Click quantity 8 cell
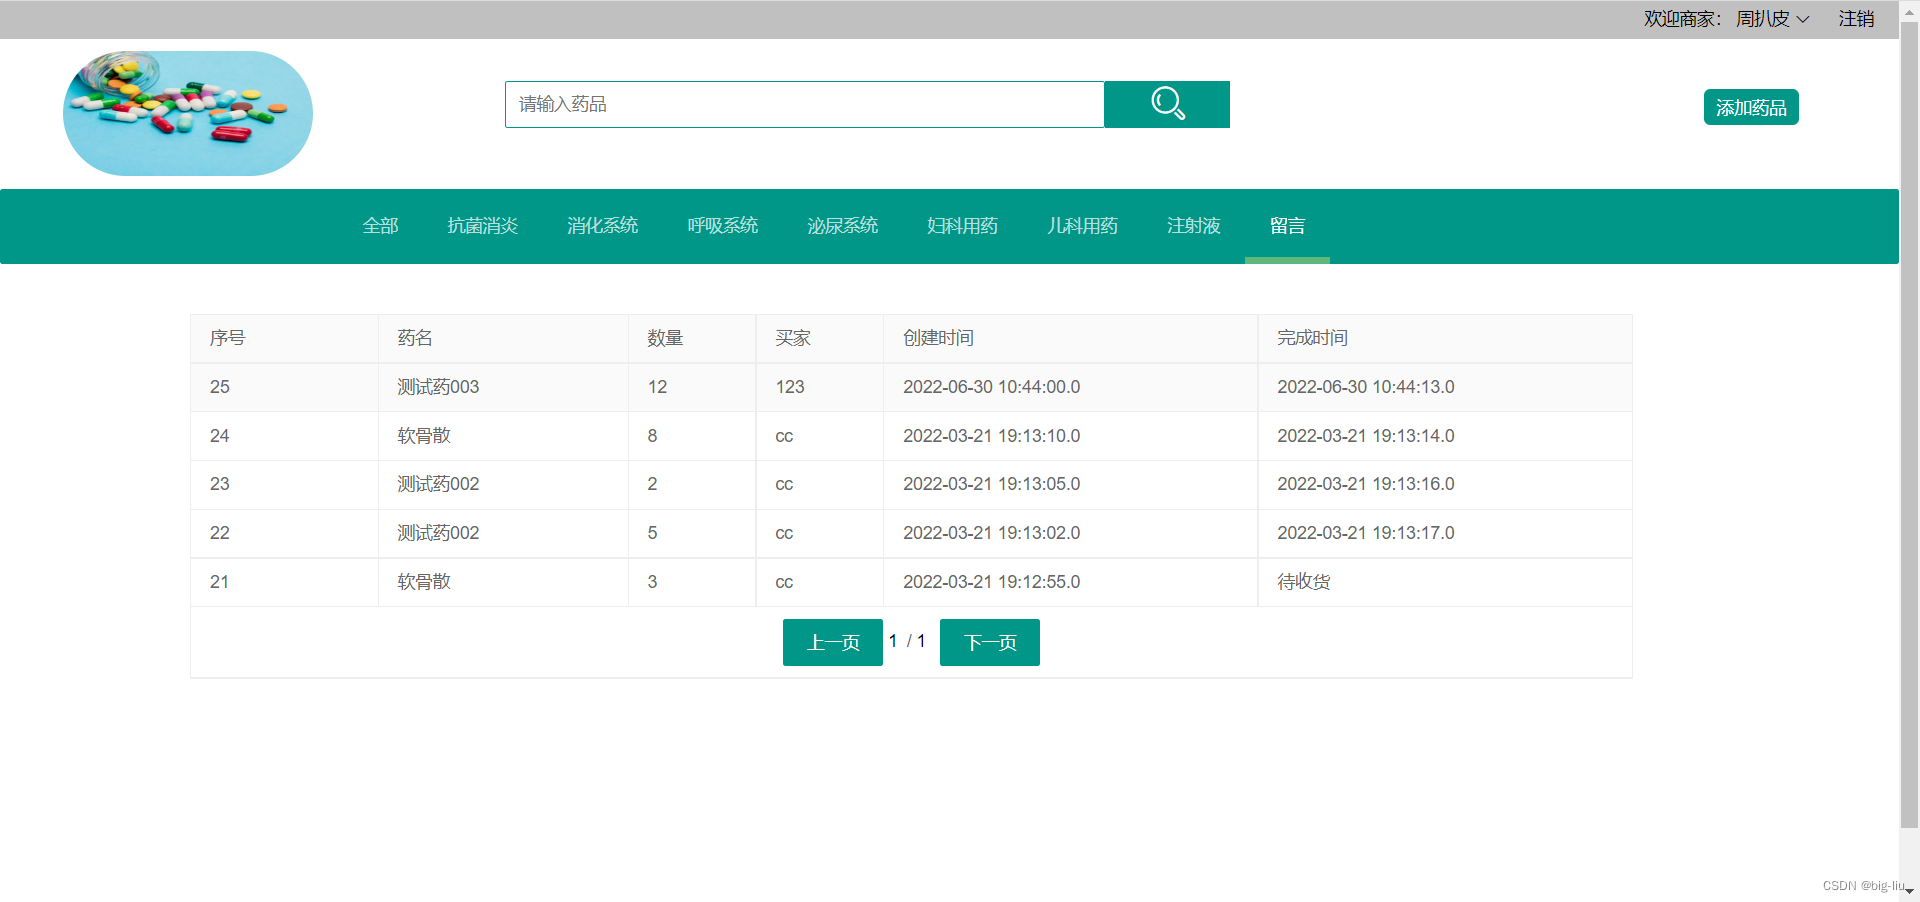The width and height of the screenshot is (1920, 902). point(692,436)
